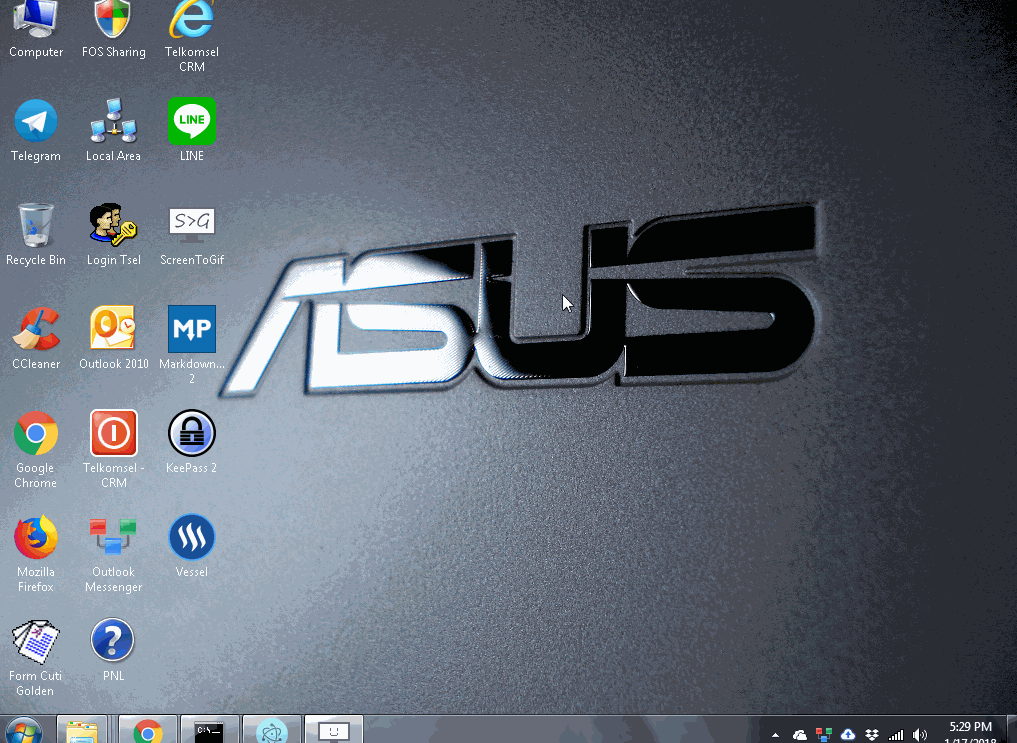1017x743 pixels.
Task: Show hidden system tray icons arrow
Action: 775,735
